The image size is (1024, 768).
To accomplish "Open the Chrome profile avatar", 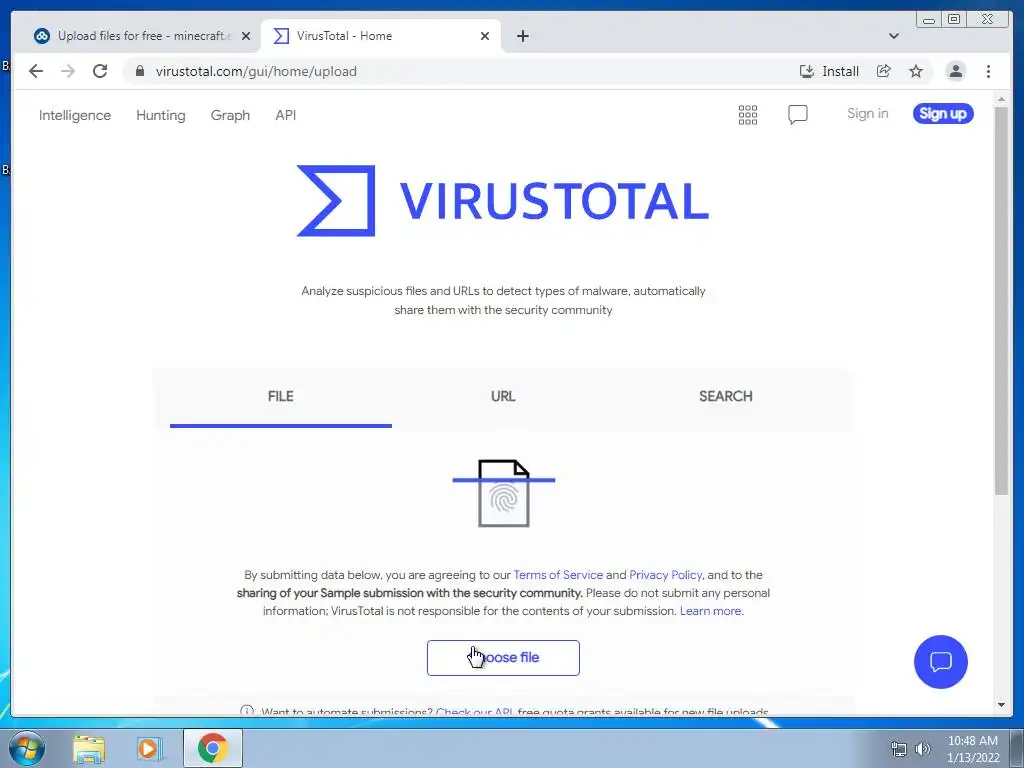I will [955, 71].
